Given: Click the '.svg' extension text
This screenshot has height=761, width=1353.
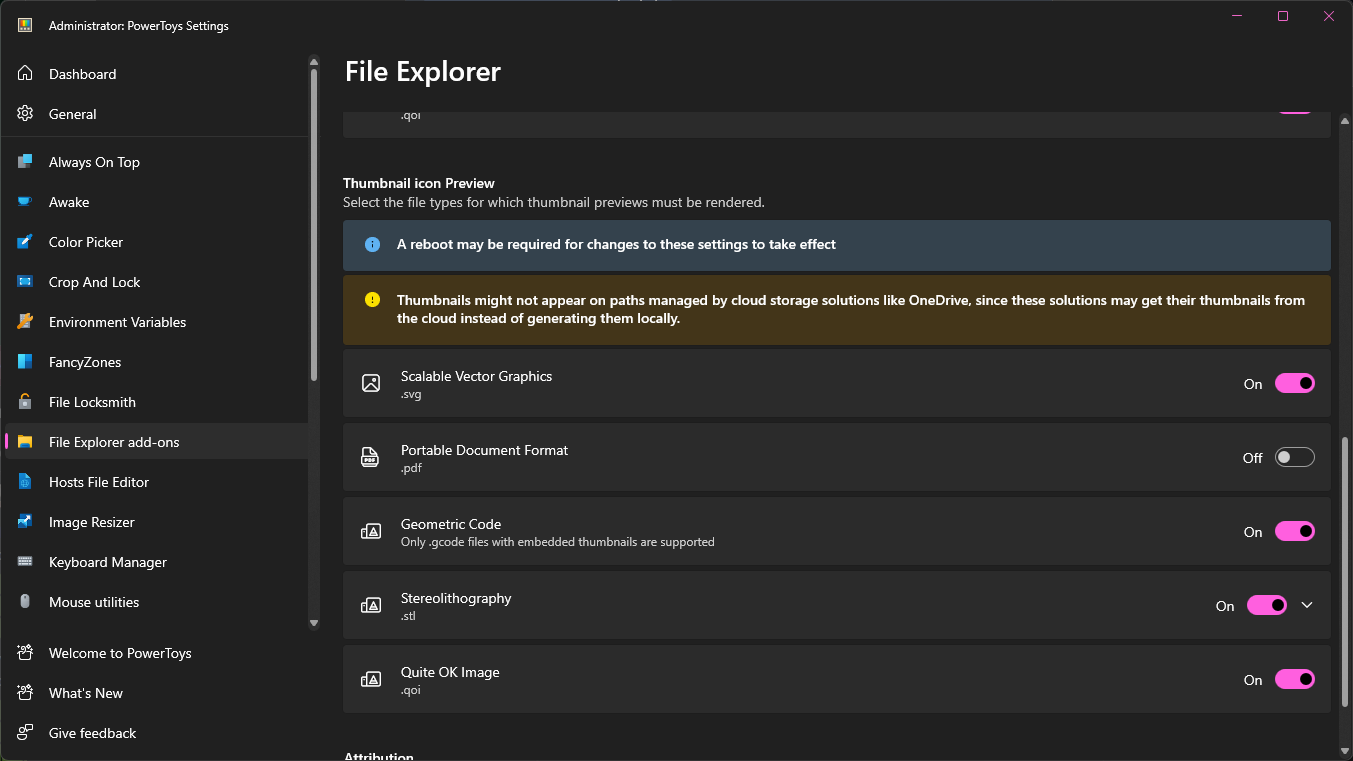Looking at the screenshot, I should point(411,394).
